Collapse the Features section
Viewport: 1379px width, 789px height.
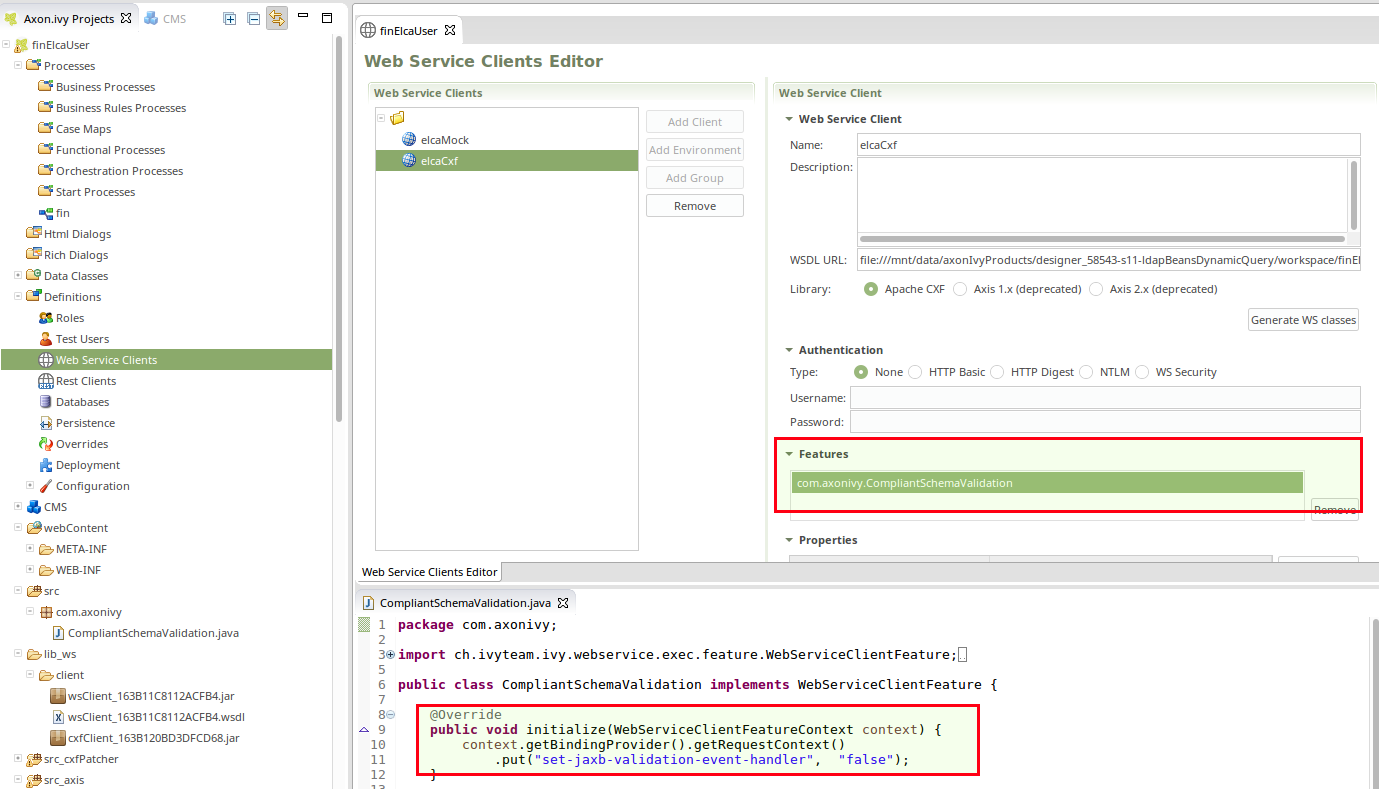tap(789, 454)
